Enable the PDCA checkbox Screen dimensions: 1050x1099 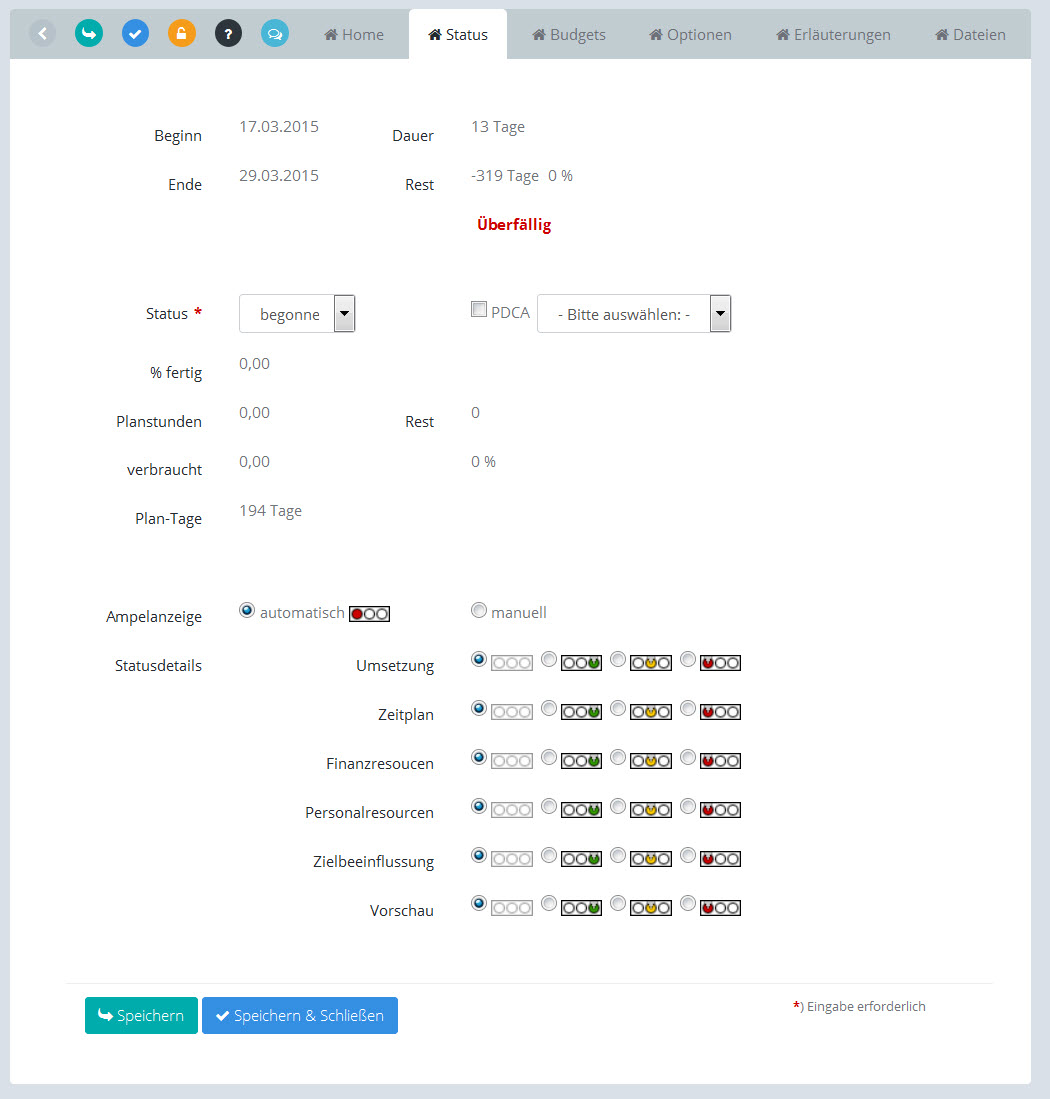(479, 310)
